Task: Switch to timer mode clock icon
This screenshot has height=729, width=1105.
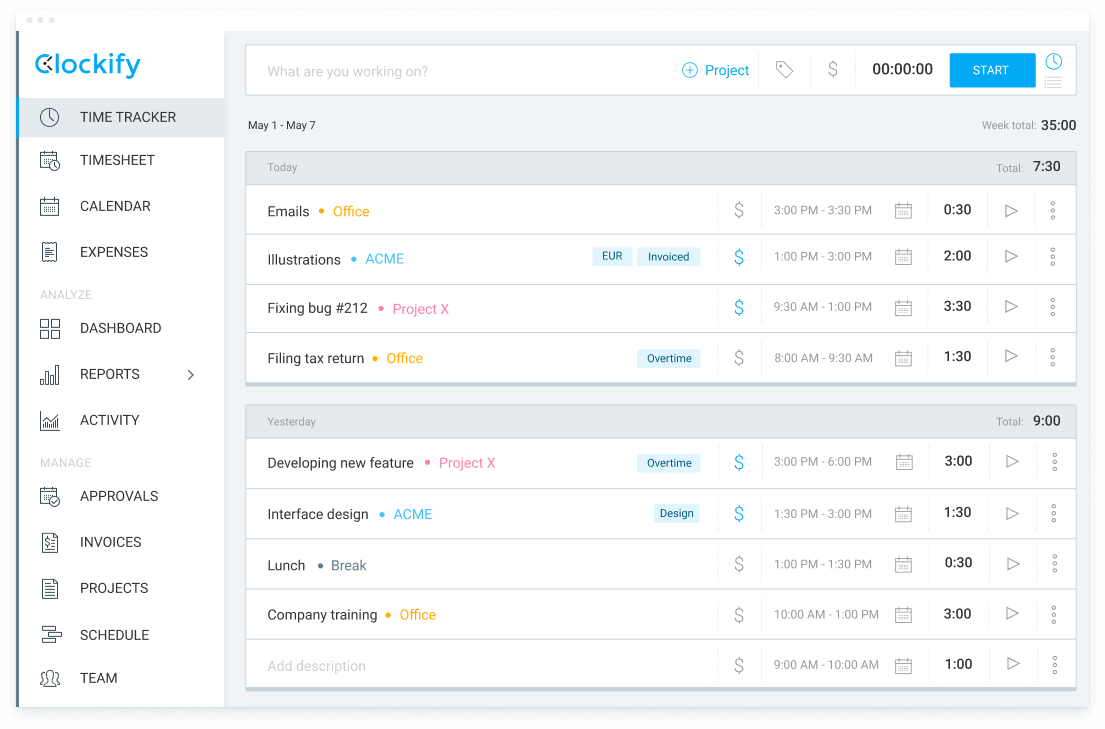Action: 1054,61
